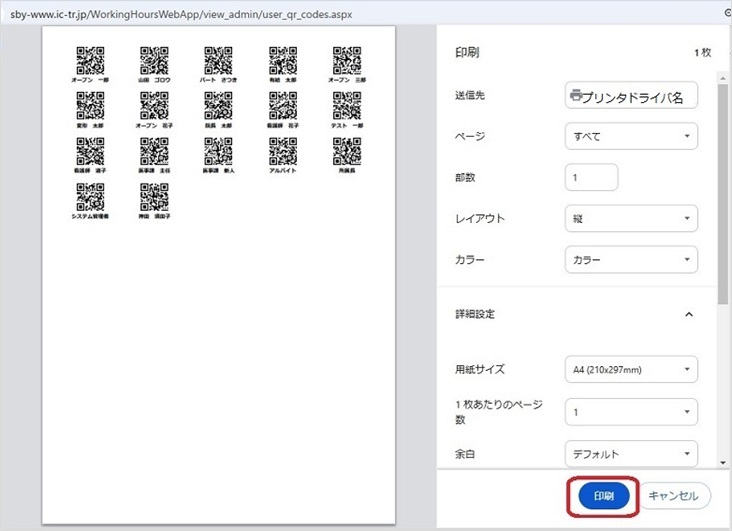Viewport: 732px width, 531px height.
Task: Cancel printing with the キャンセル button
Action: 673,496
